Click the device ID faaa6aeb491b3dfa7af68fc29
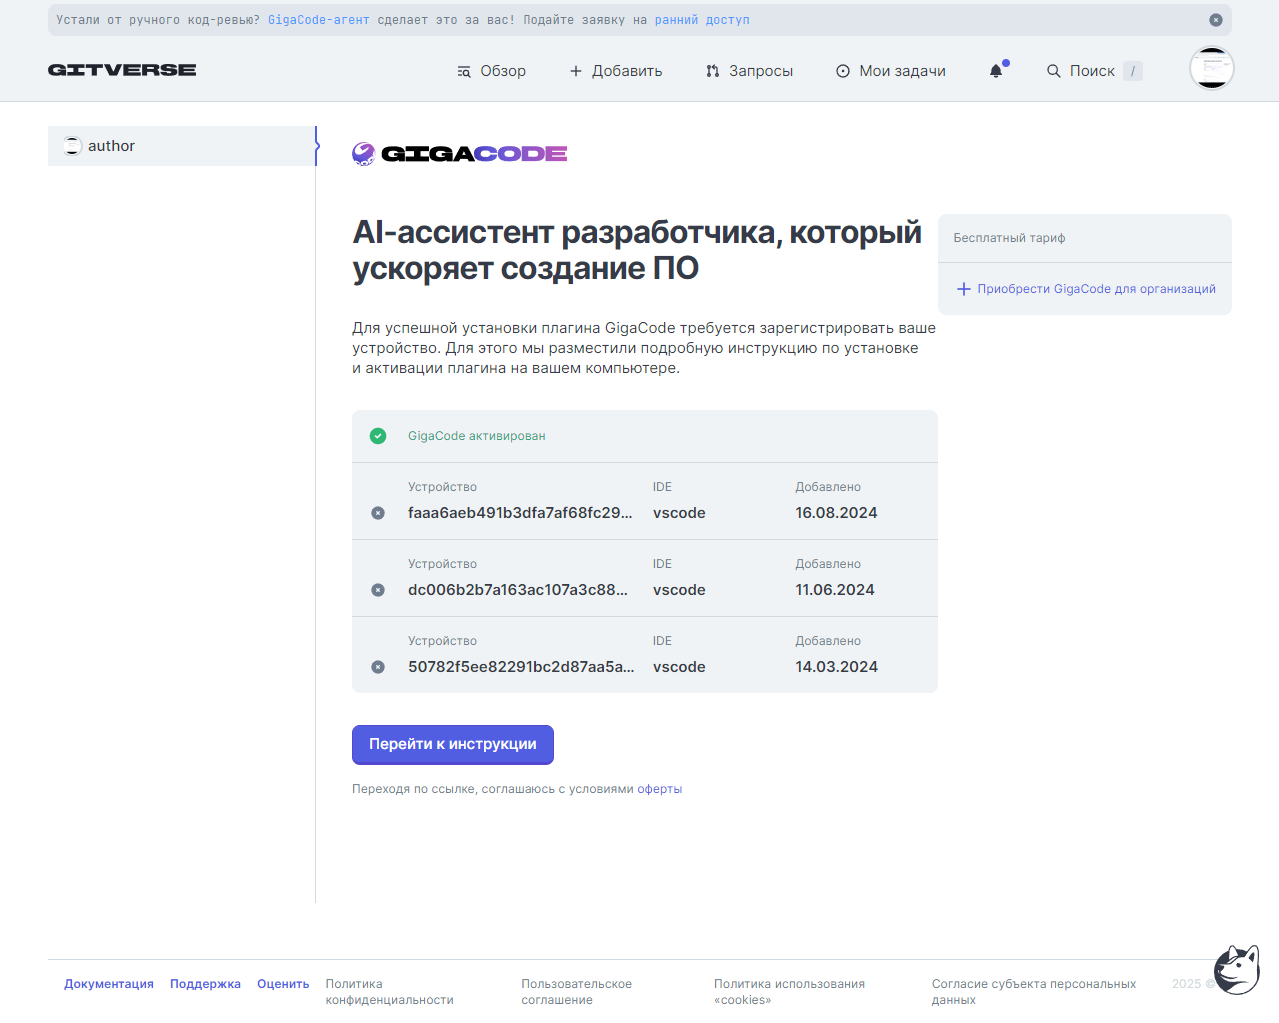Image resolution: width=1279 pixels, height=1023 pixels. 520,513
